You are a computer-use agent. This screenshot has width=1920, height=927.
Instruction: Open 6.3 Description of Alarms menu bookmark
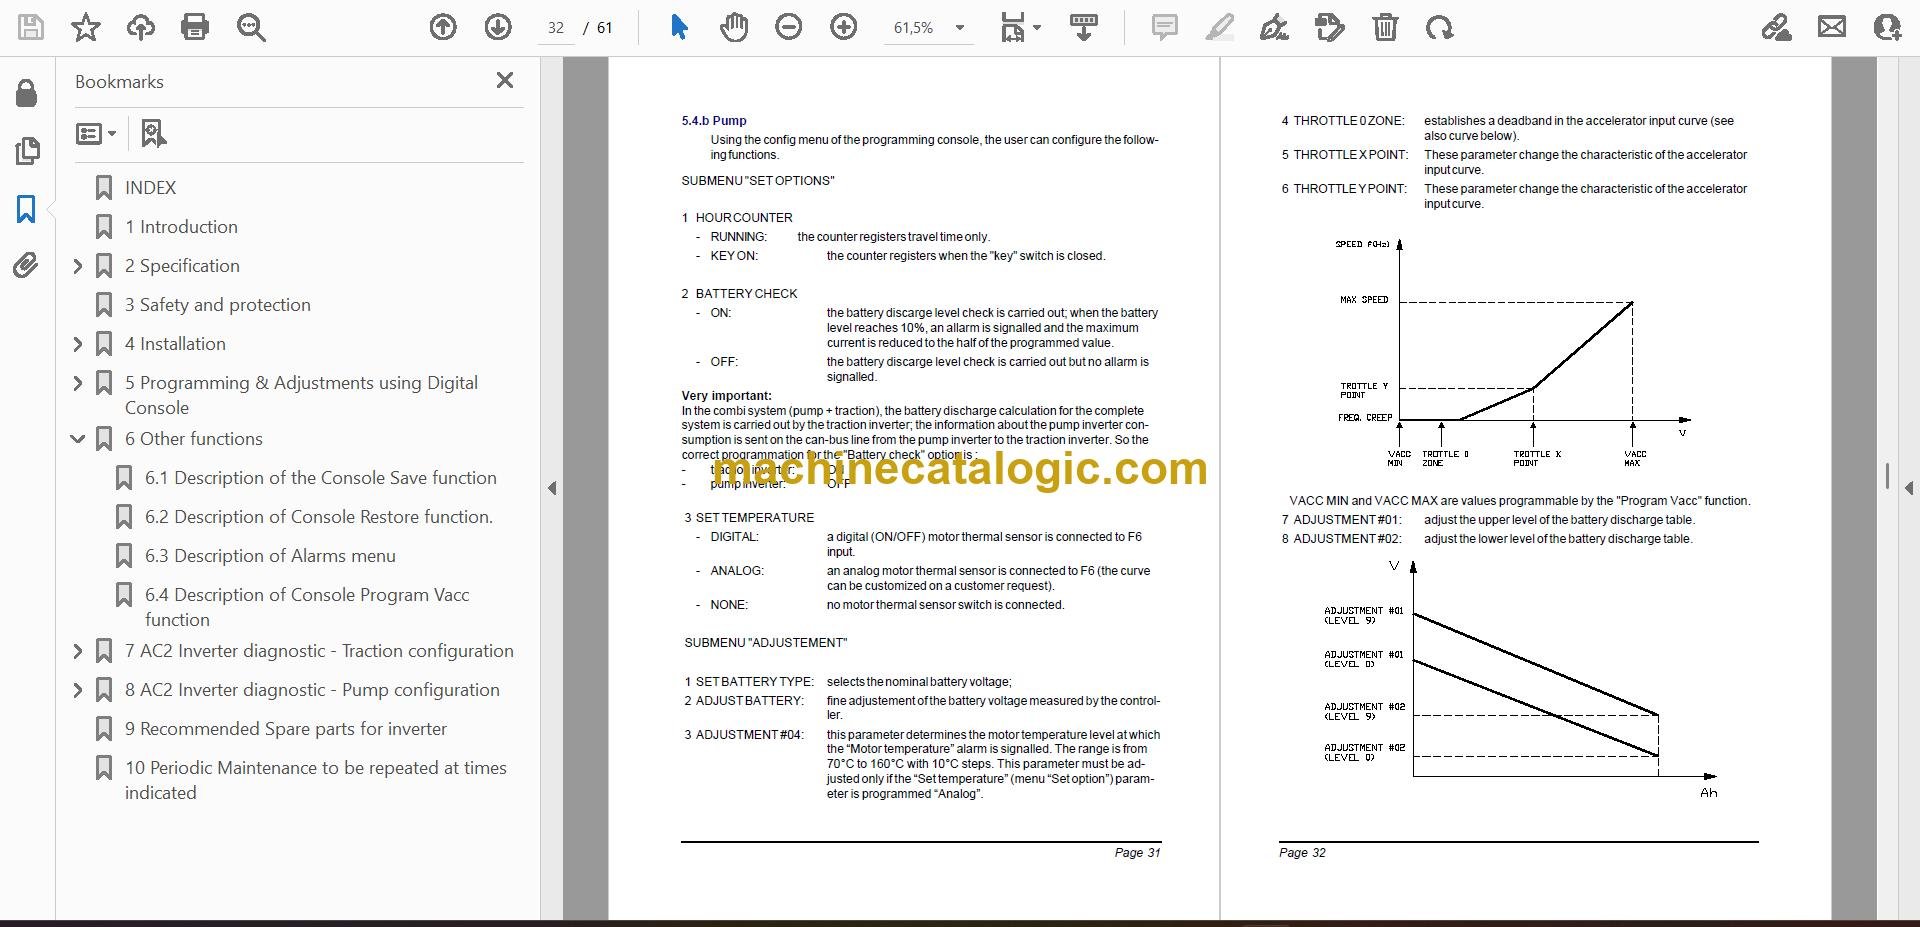pos(270,556)
